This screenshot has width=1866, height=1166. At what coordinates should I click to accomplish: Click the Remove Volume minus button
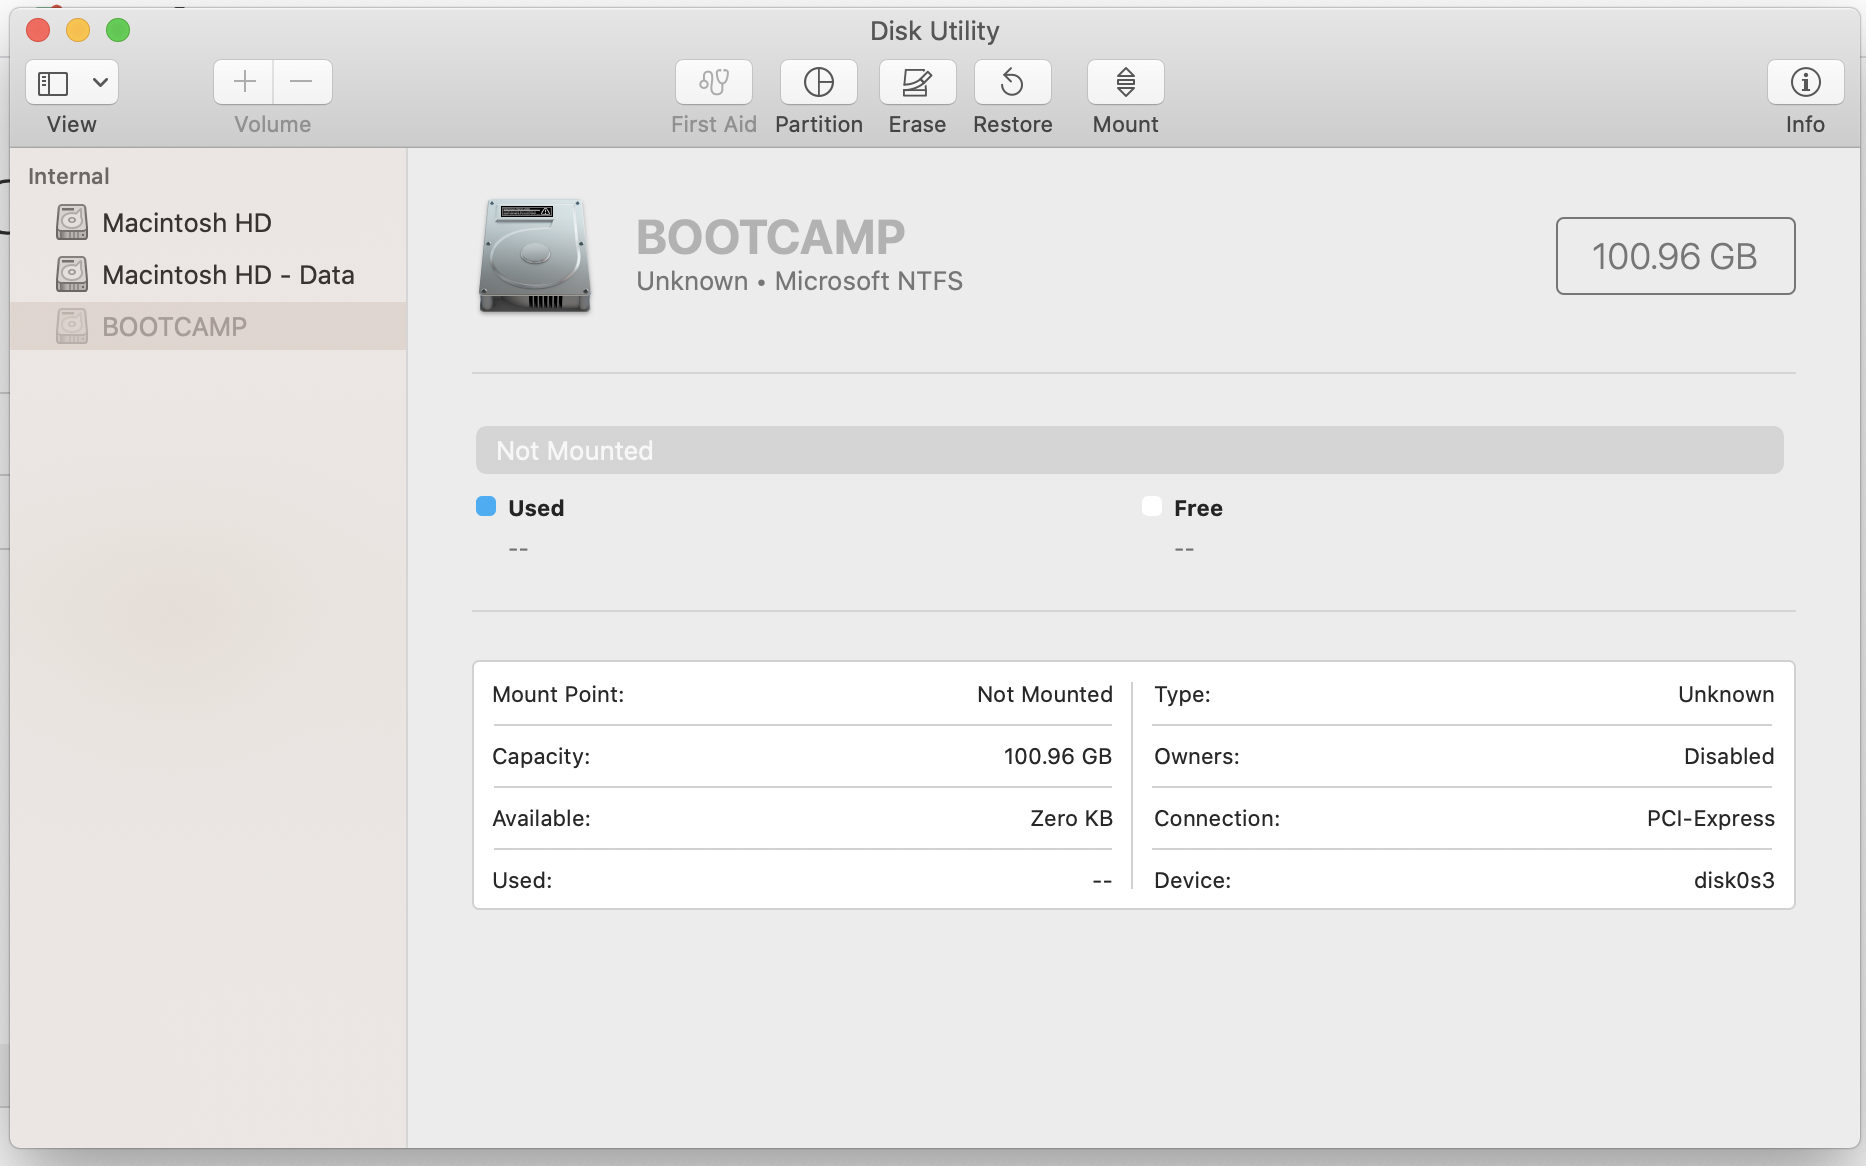(302, 82)
